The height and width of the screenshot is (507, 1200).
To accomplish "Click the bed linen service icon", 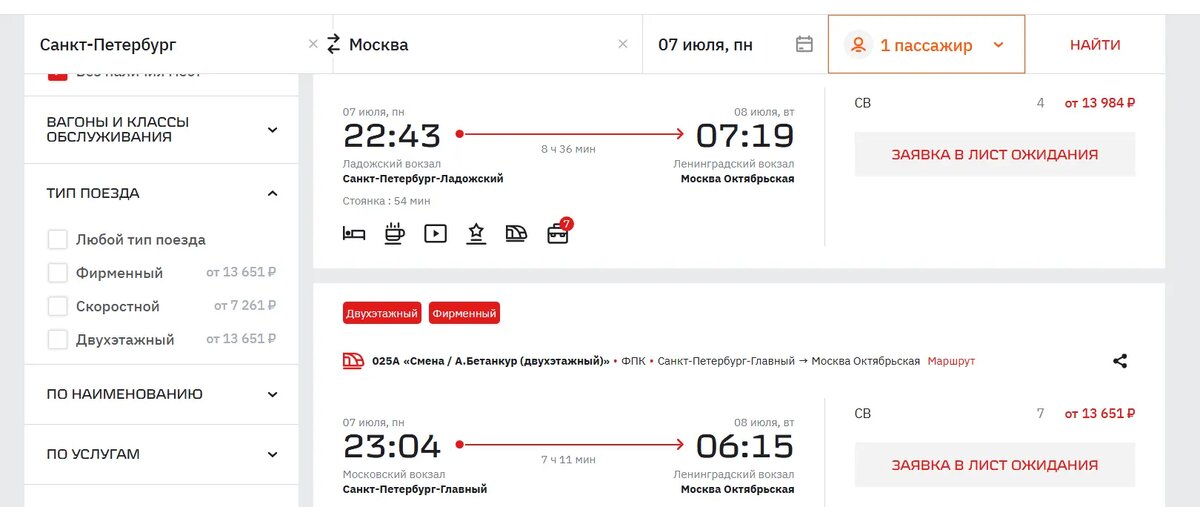I will pos(354,234).
